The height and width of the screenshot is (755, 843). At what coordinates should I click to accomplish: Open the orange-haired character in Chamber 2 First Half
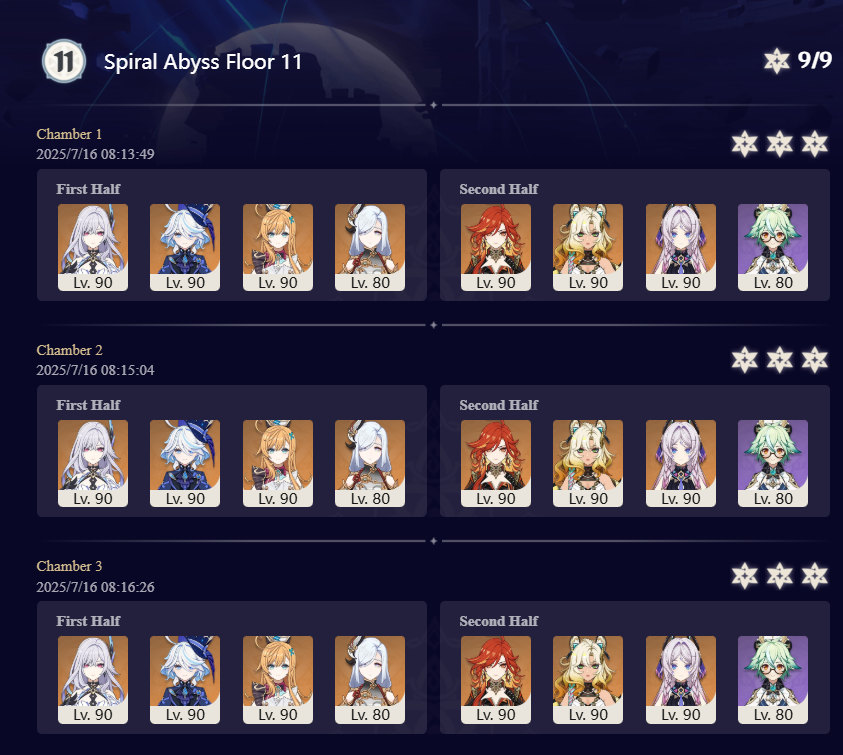(277, 464)
